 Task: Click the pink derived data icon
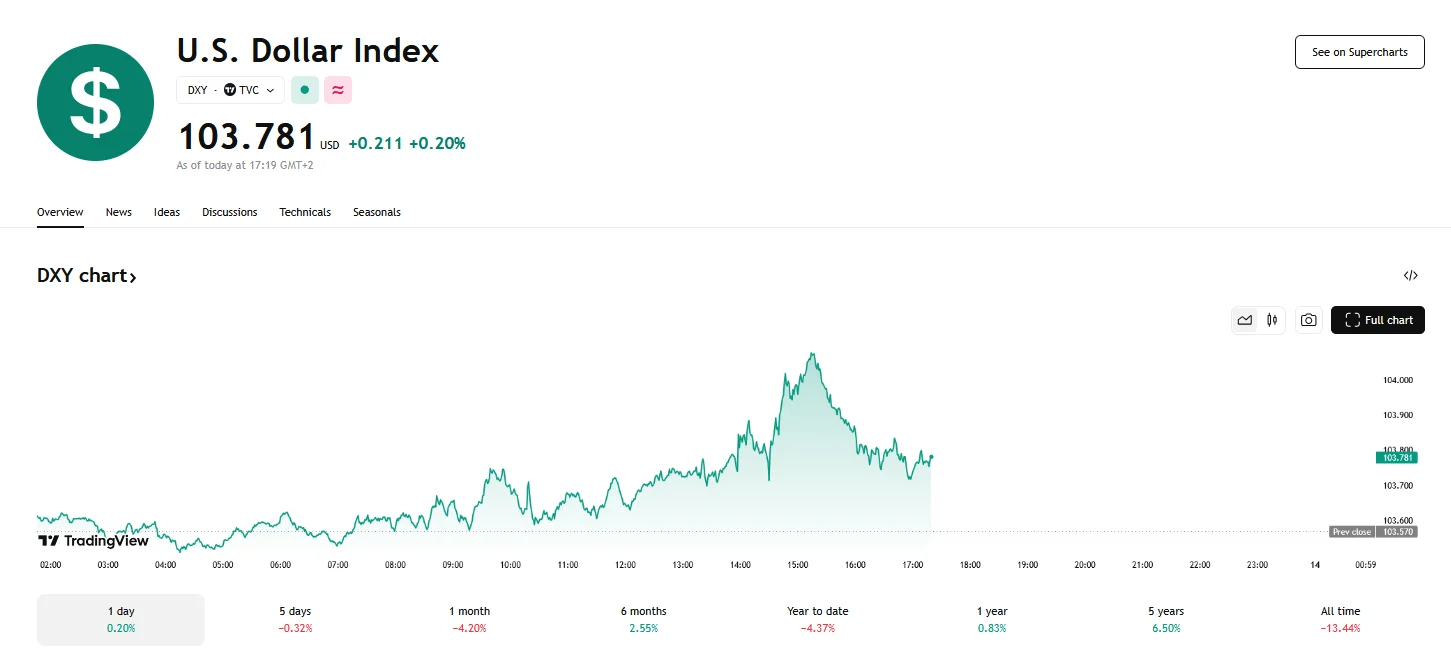coord(338,90)
